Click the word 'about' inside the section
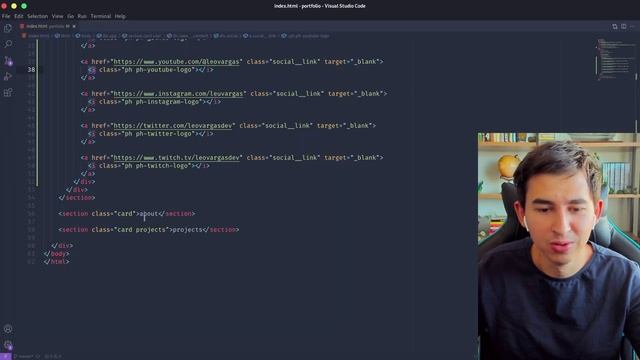The image size is (640, 360). click(x=149, y=214)
